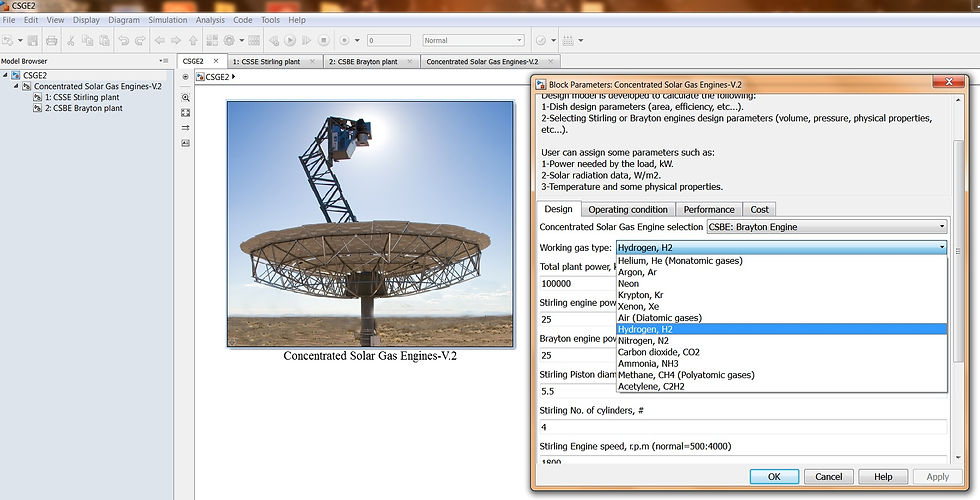
Task: Choose Nitrogen, N2 from gas list
Action: [782, 341]
